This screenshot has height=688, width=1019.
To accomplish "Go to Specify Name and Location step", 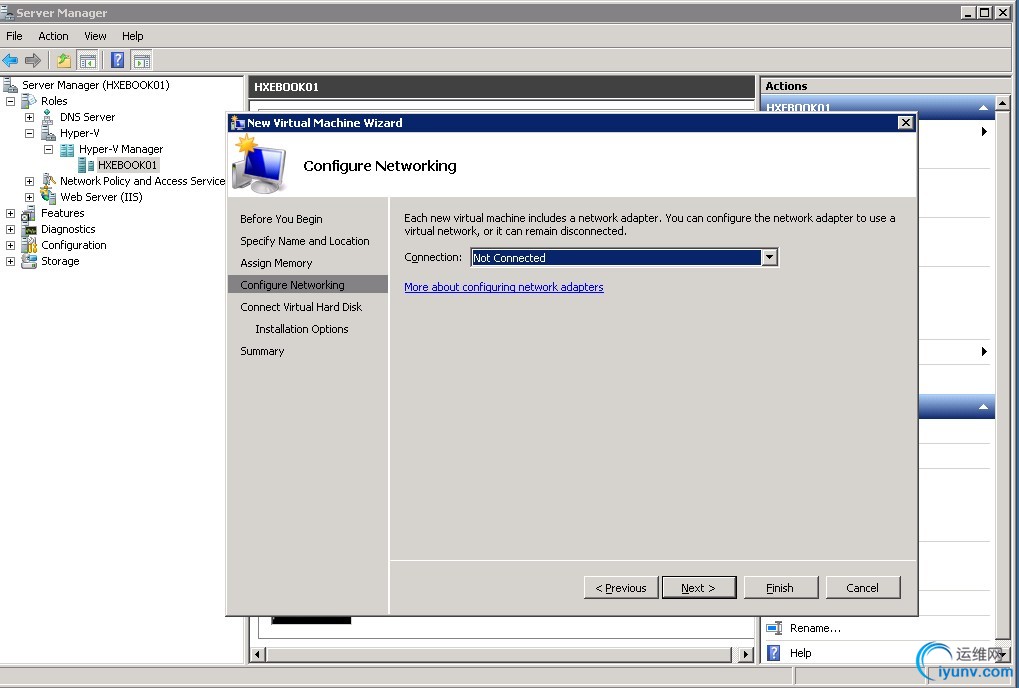I will [305, 241].
